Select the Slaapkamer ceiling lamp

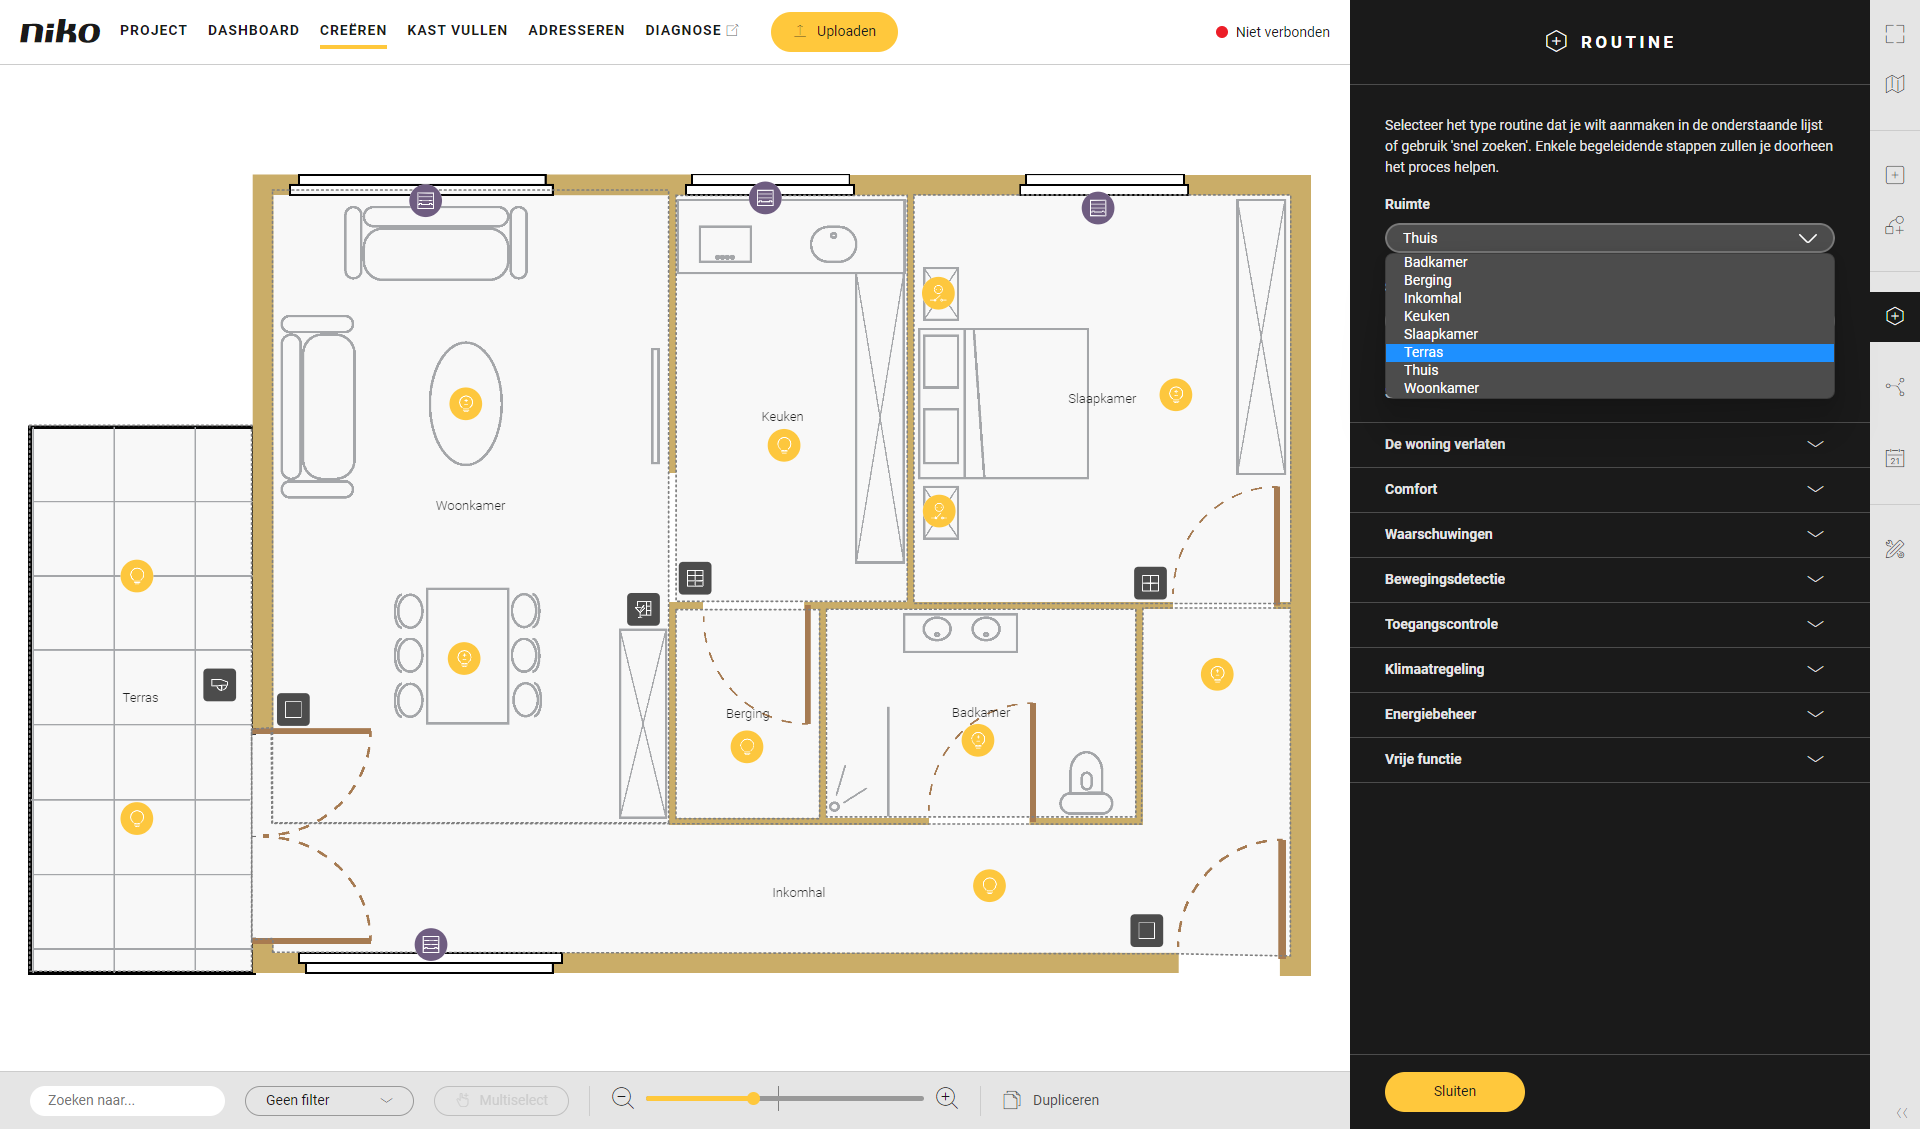[x=1176, y=394]
